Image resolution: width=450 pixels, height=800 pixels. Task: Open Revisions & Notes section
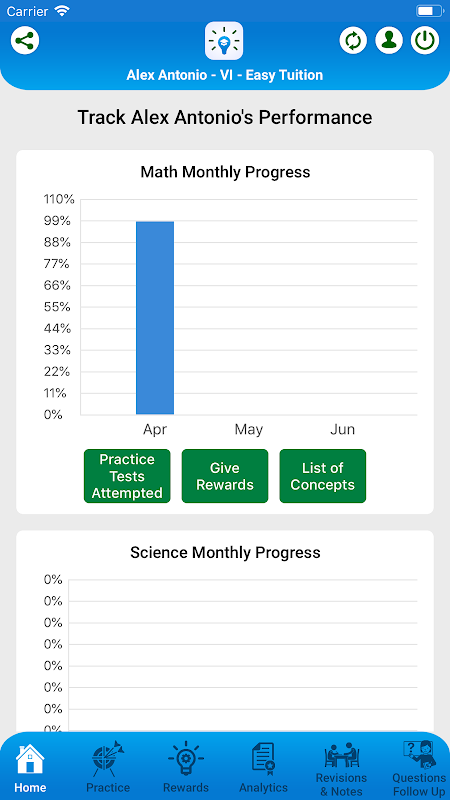click(x=341, y=770)
